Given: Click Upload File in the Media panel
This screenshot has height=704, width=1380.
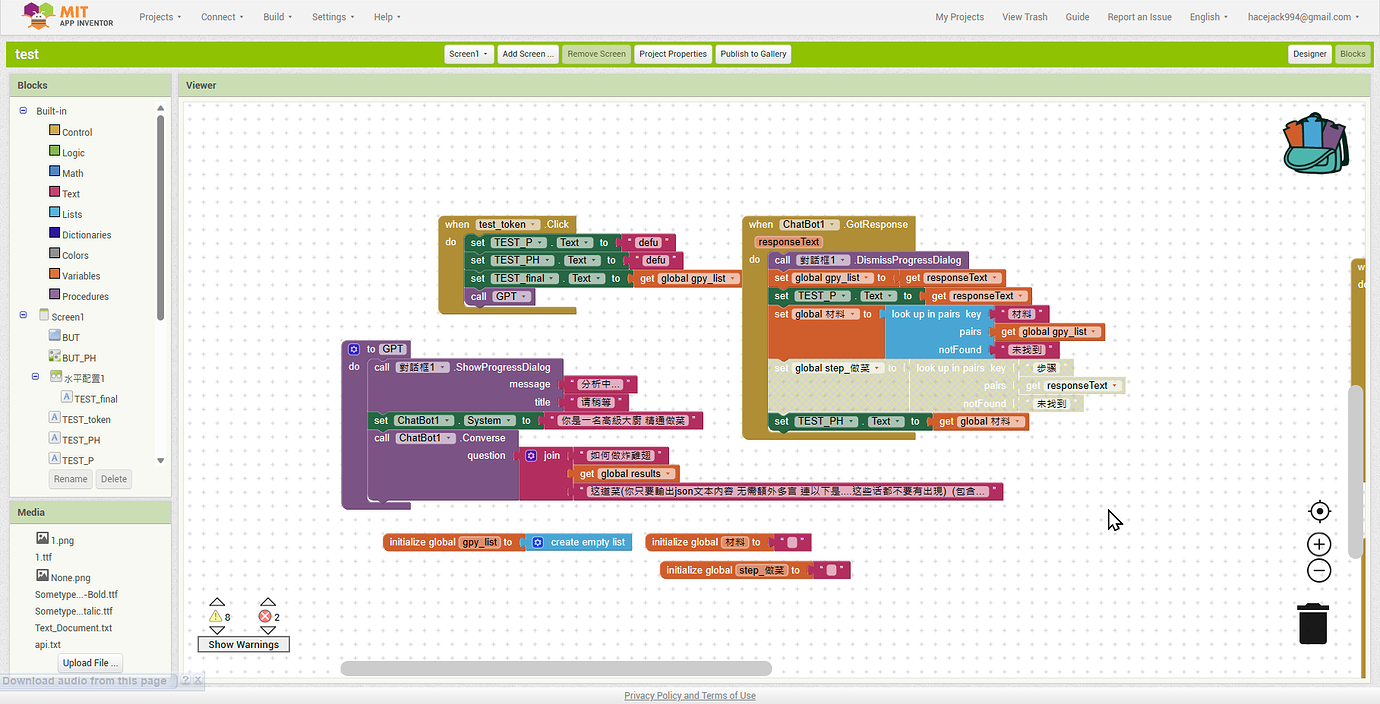Looking at the screenshot, I should pos(89,662).
